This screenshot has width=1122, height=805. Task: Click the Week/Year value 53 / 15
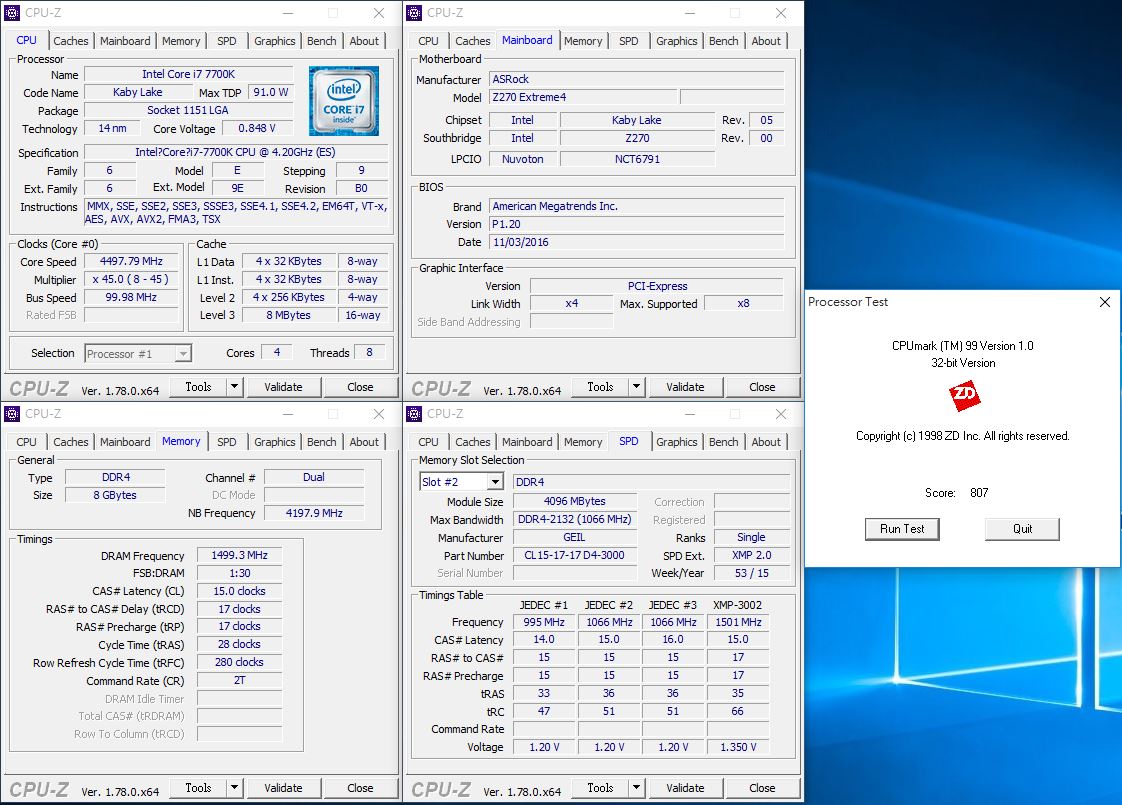(751, 573)
